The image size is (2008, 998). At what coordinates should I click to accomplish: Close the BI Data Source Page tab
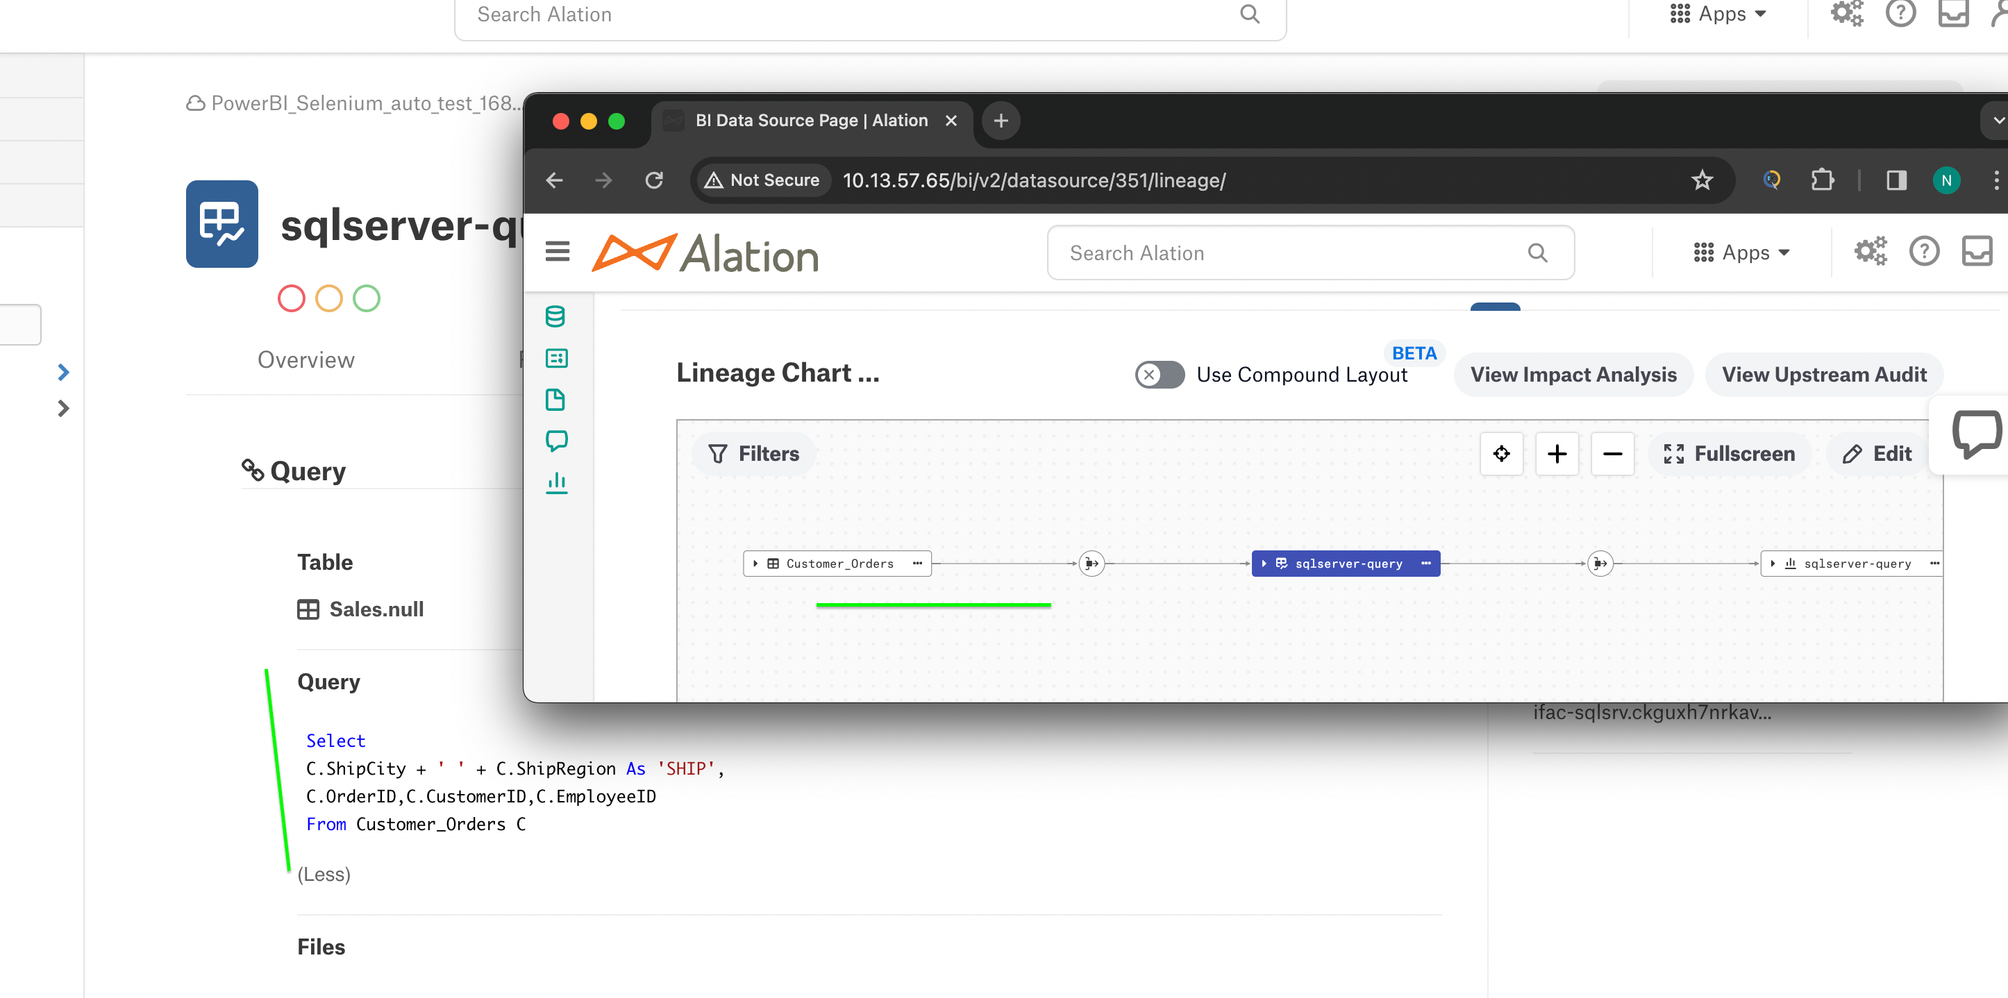pos(951,121)
